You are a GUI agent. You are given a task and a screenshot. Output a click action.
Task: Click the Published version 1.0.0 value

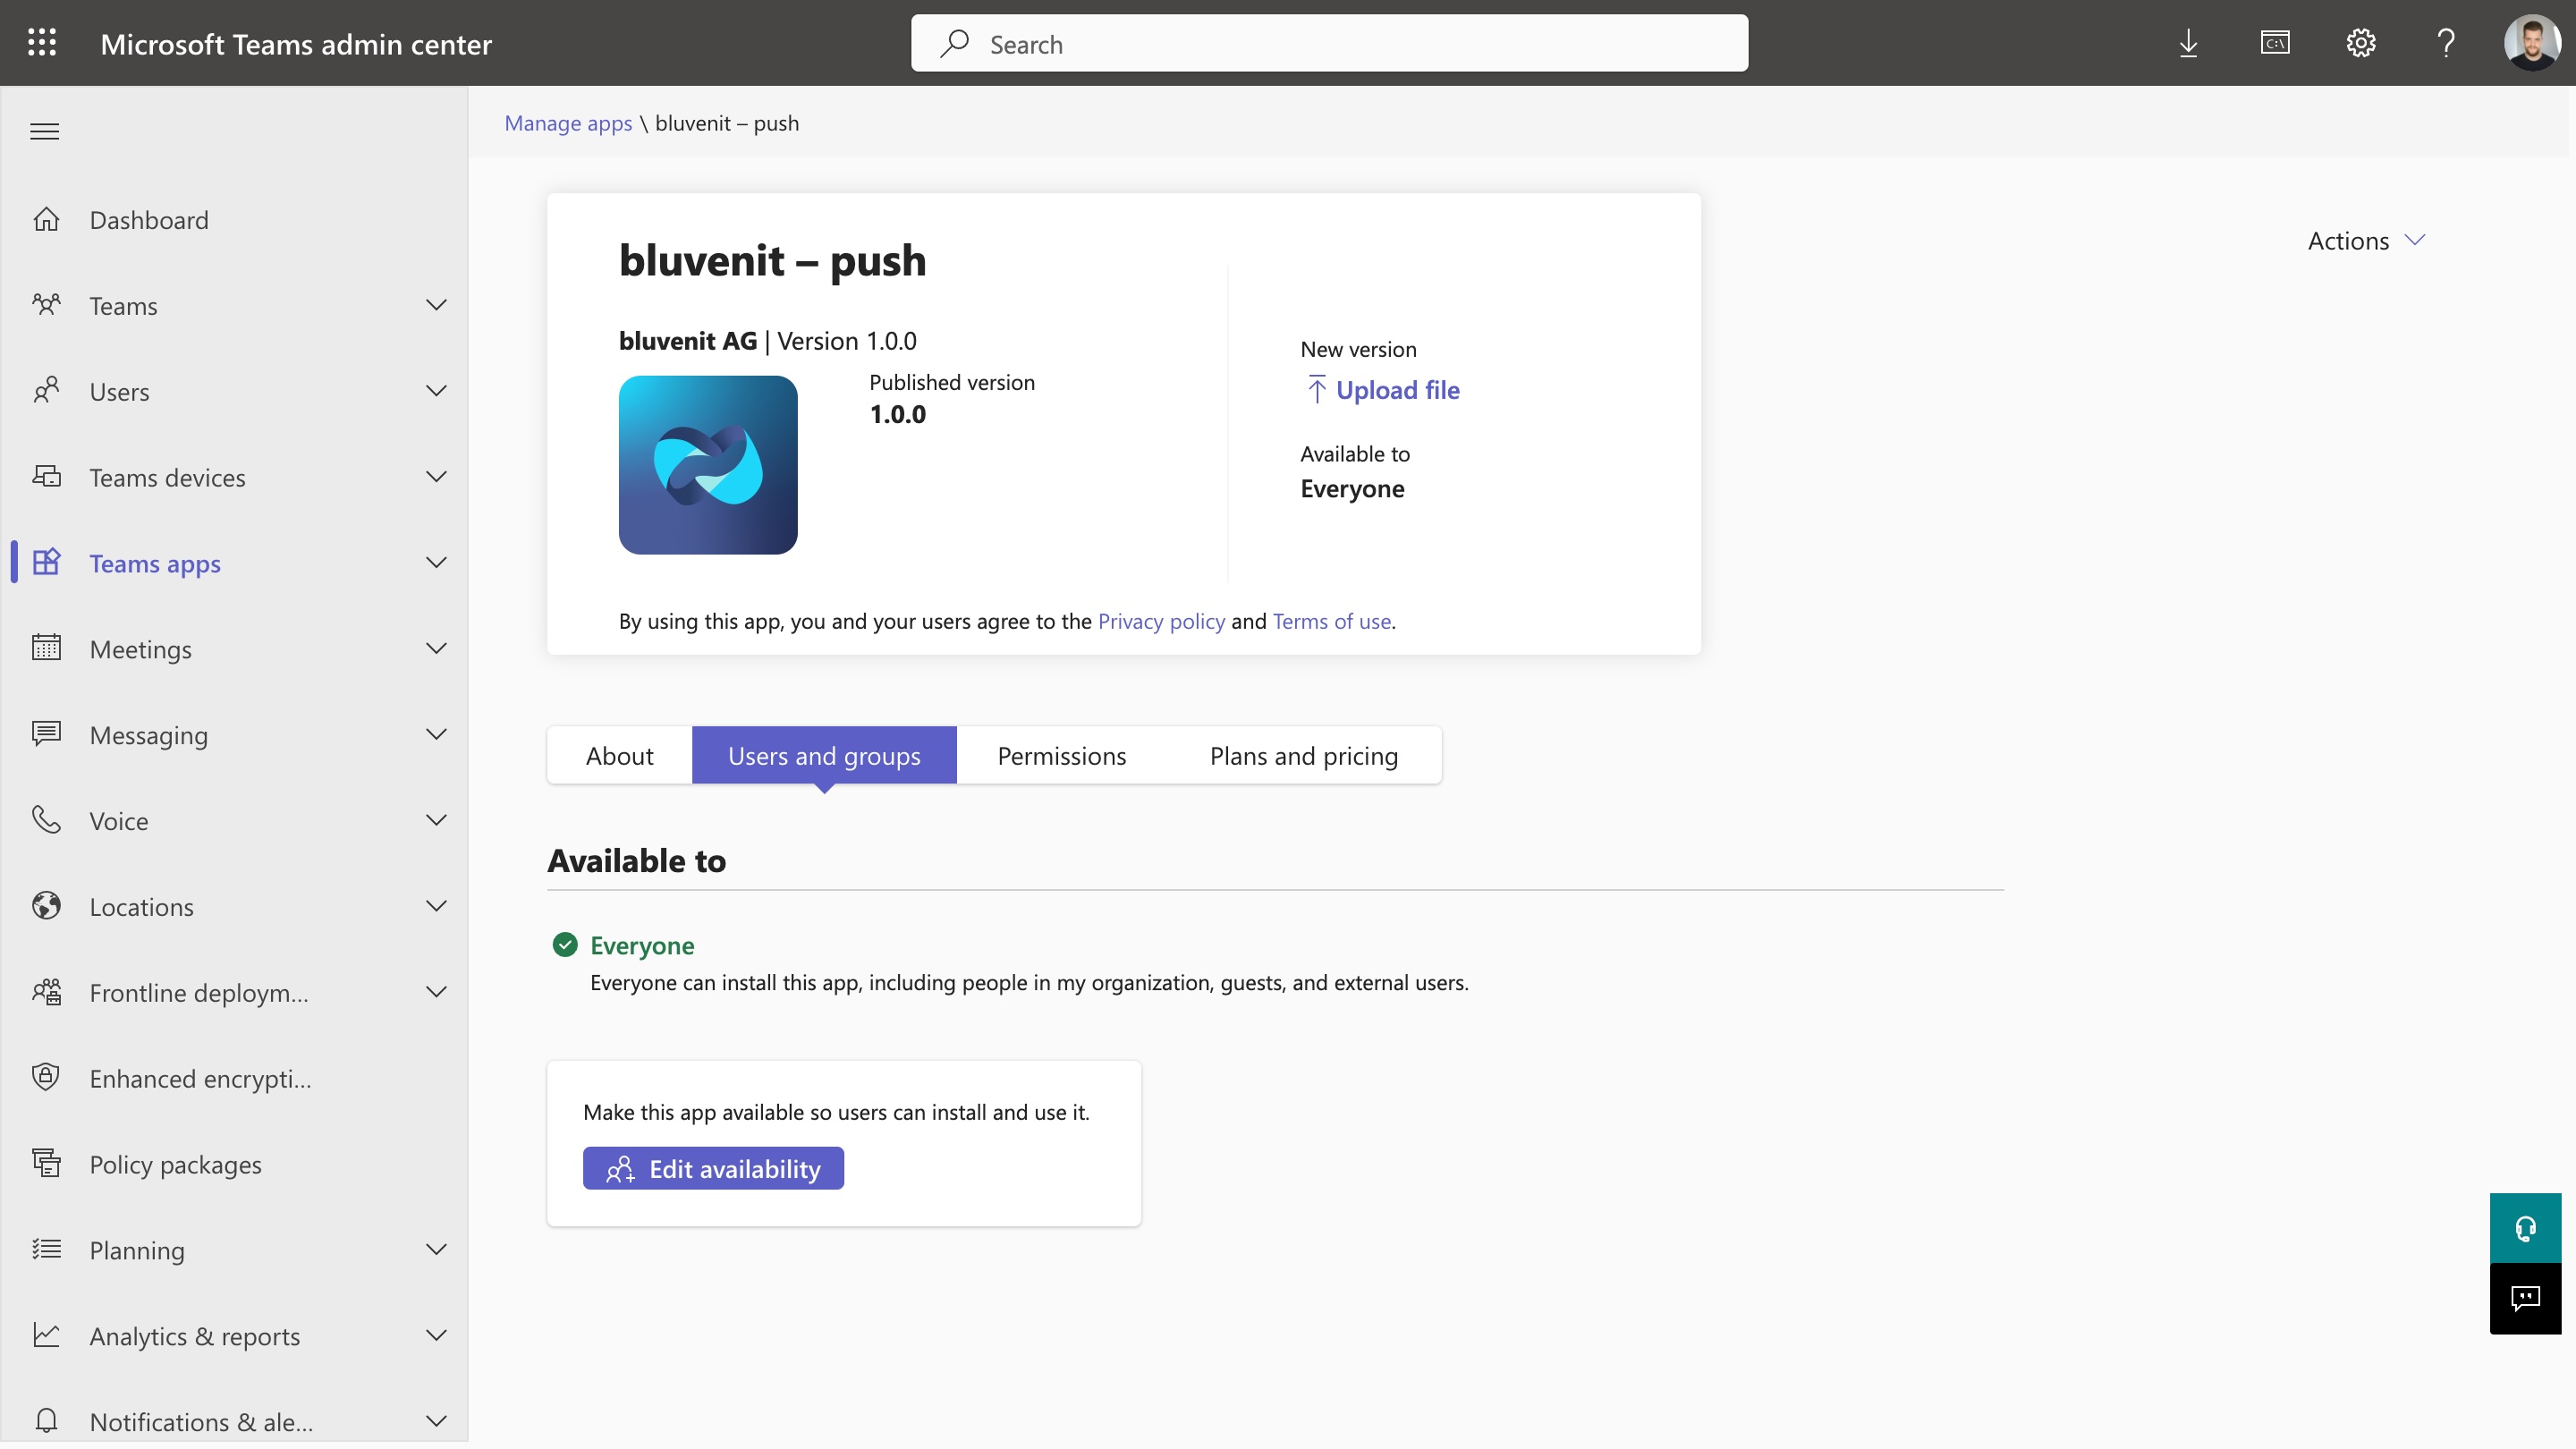click(898, 414)
